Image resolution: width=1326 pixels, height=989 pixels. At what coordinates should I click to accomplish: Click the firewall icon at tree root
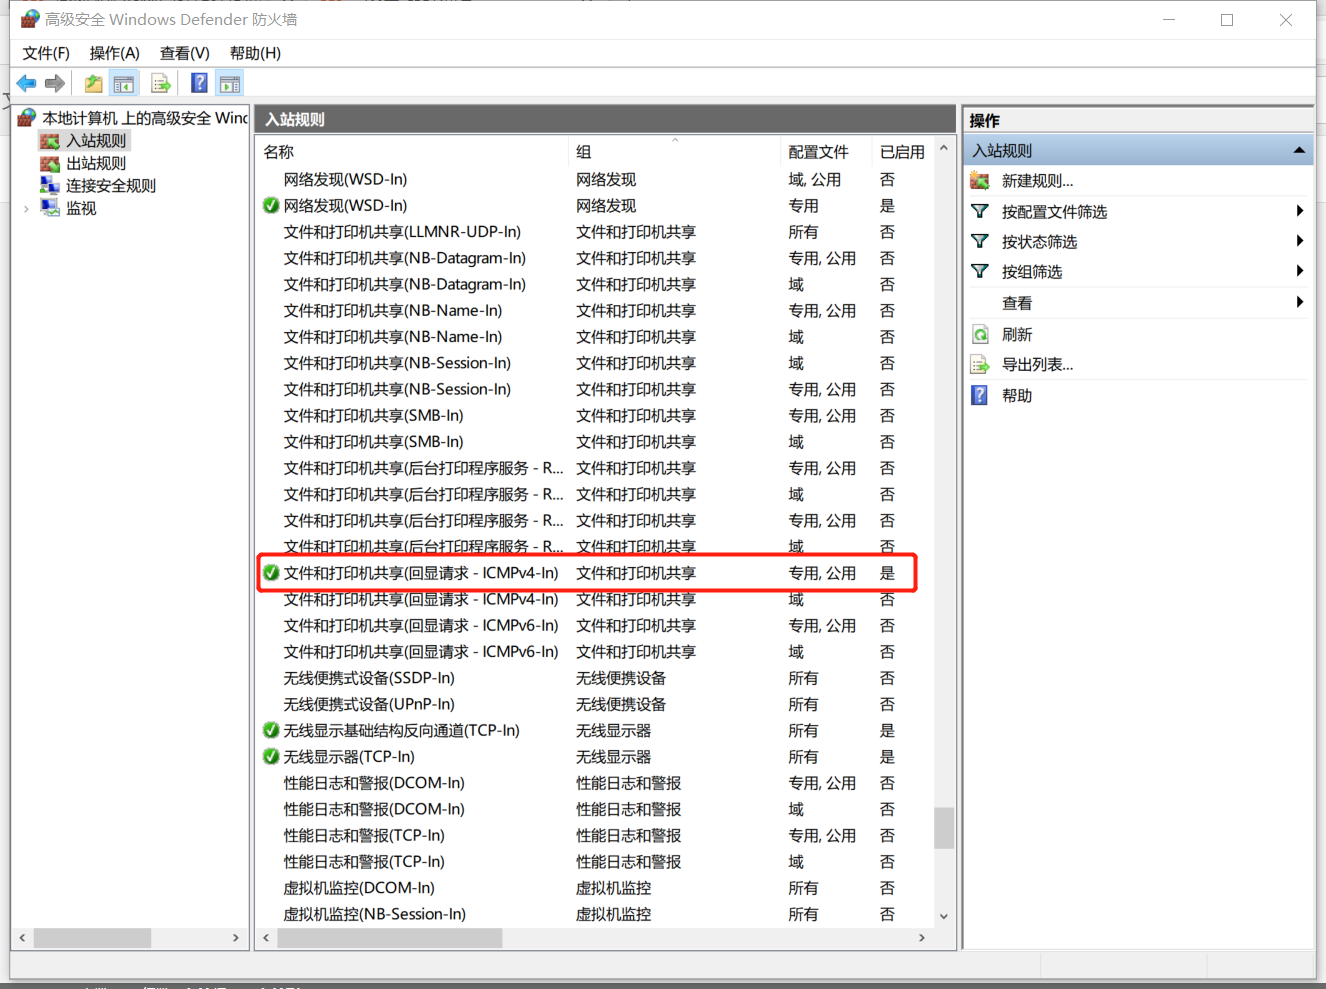point(28,118)
